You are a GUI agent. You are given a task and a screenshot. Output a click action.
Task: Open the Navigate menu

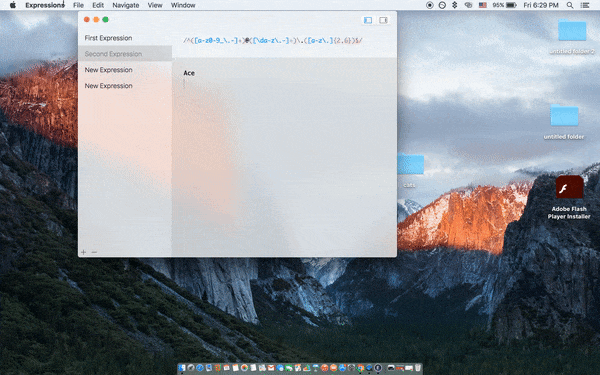coord(126,5)
